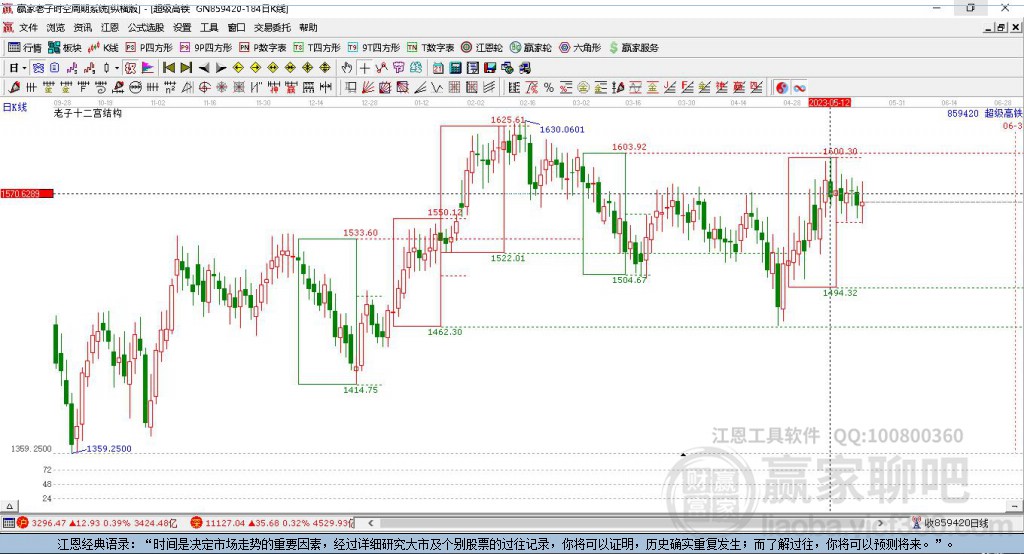Open the 窗口 menu
This screenshot has height=554, width=1024.
236,27
